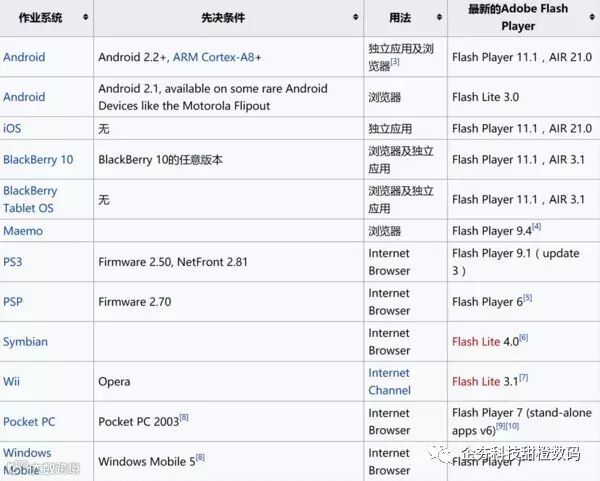Open the red Flash Lite link in Symbian row
This screenshot has width=600, height=481.
476,342
